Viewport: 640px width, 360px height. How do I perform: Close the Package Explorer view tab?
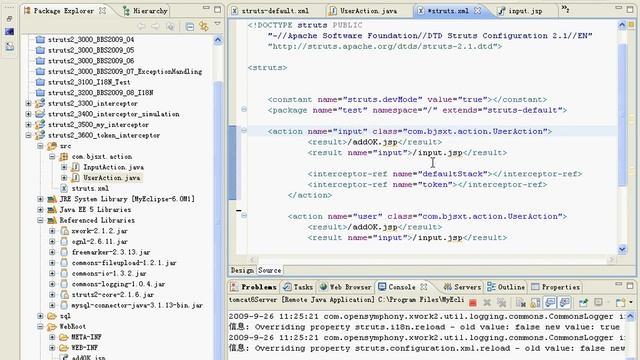click(103, 11)
